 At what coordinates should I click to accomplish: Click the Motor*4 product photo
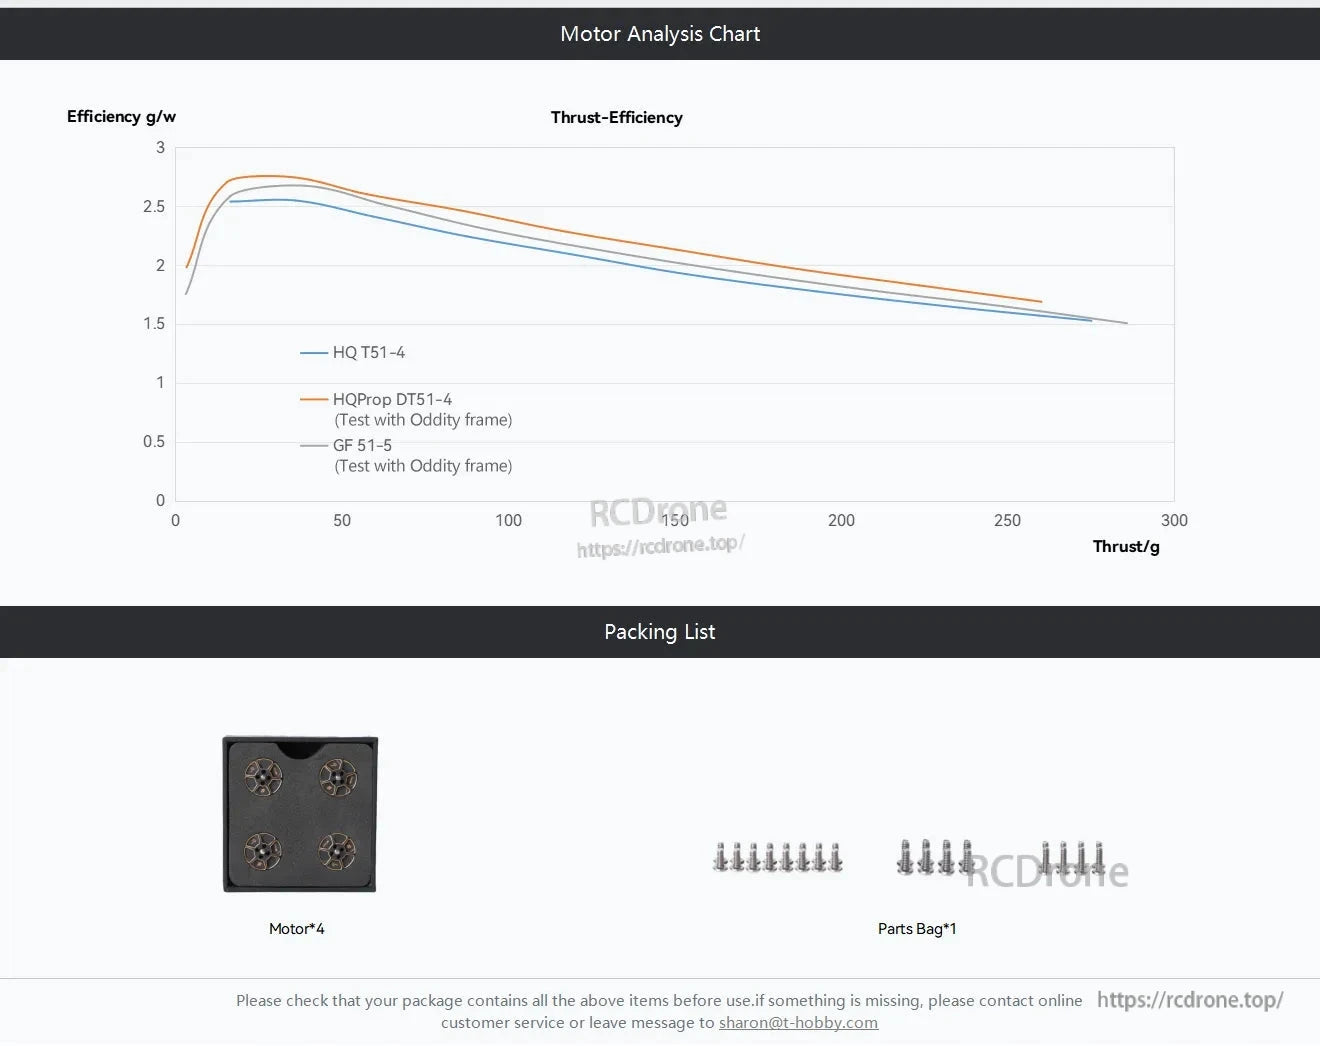point(298,813)
